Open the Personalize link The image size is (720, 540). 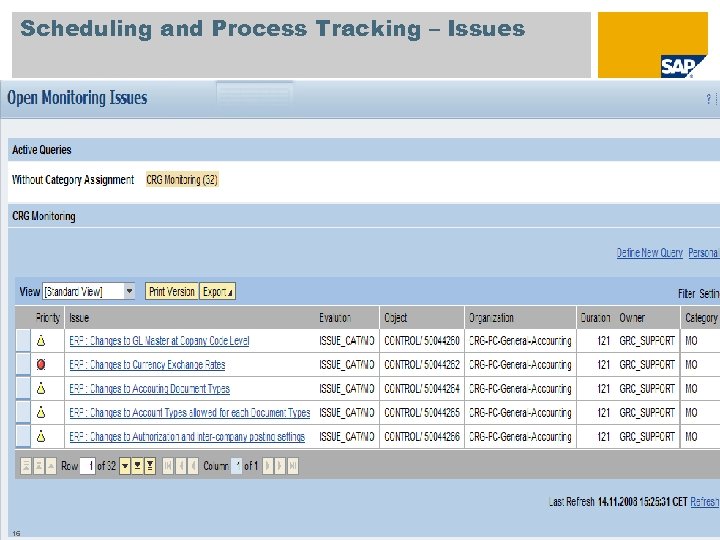coord(703,253)
